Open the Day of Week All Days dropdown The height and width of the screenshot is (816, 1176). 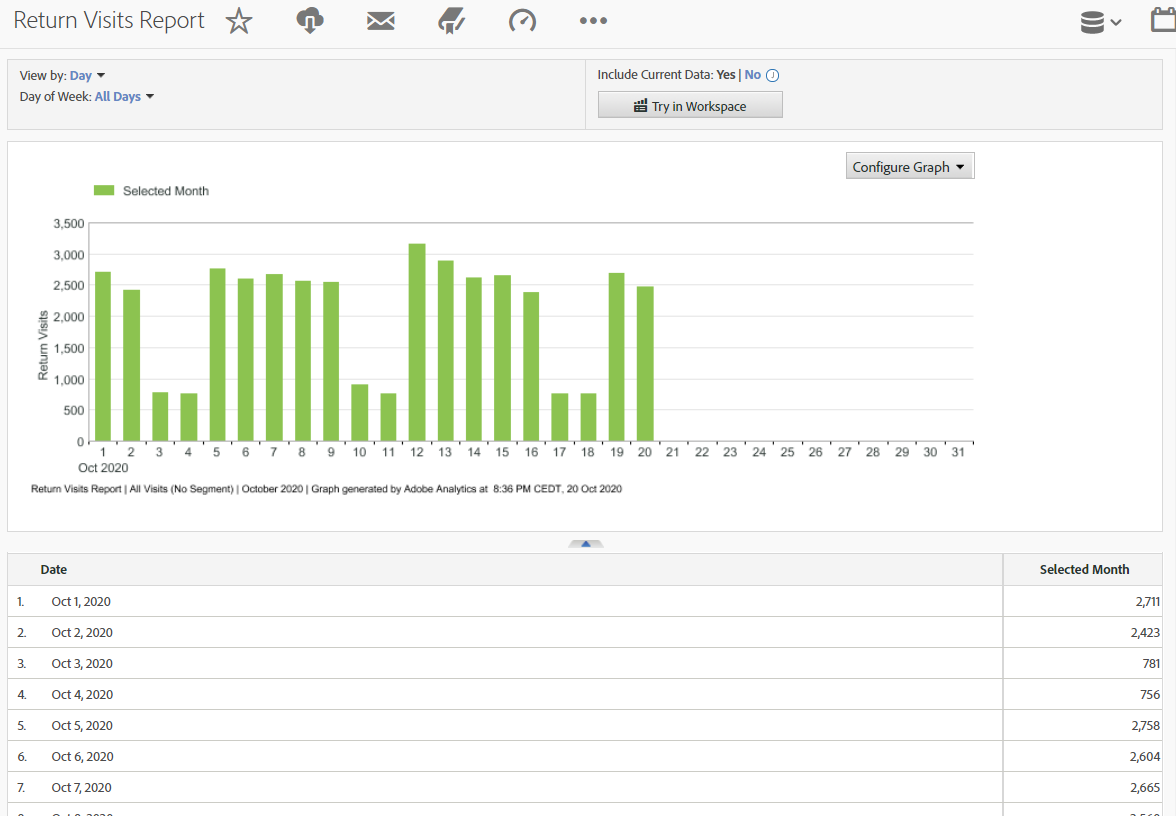pyautogui.click(x=124, y=97)
